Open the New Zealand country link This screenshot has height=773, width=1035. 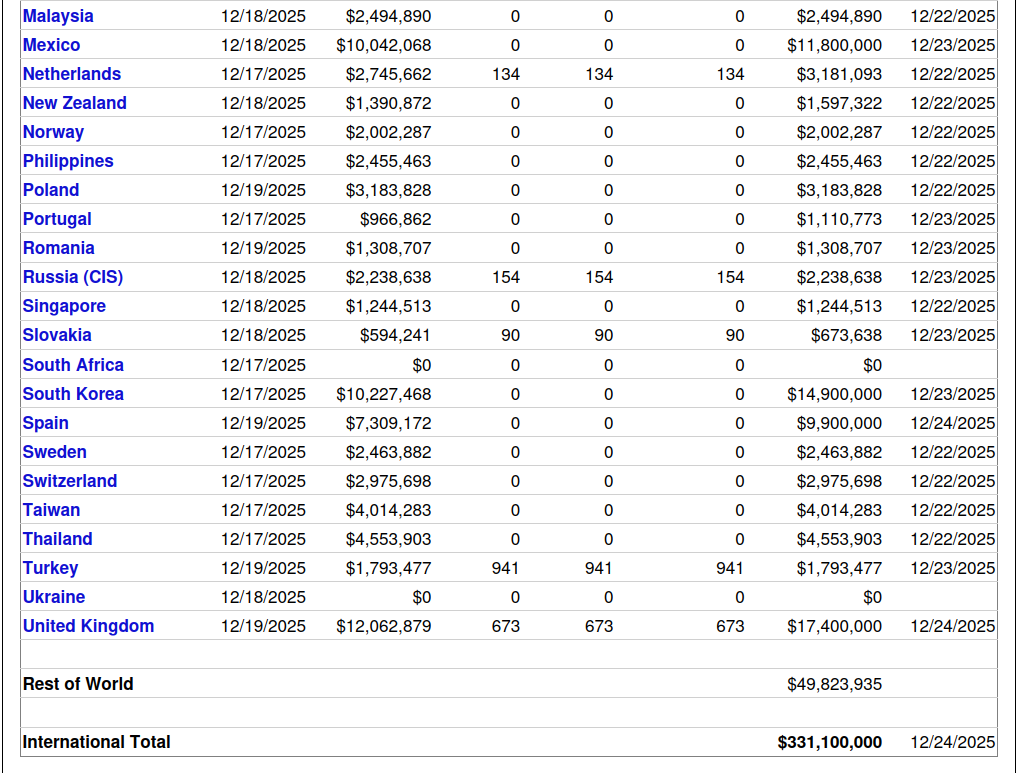tap(75, 103)
